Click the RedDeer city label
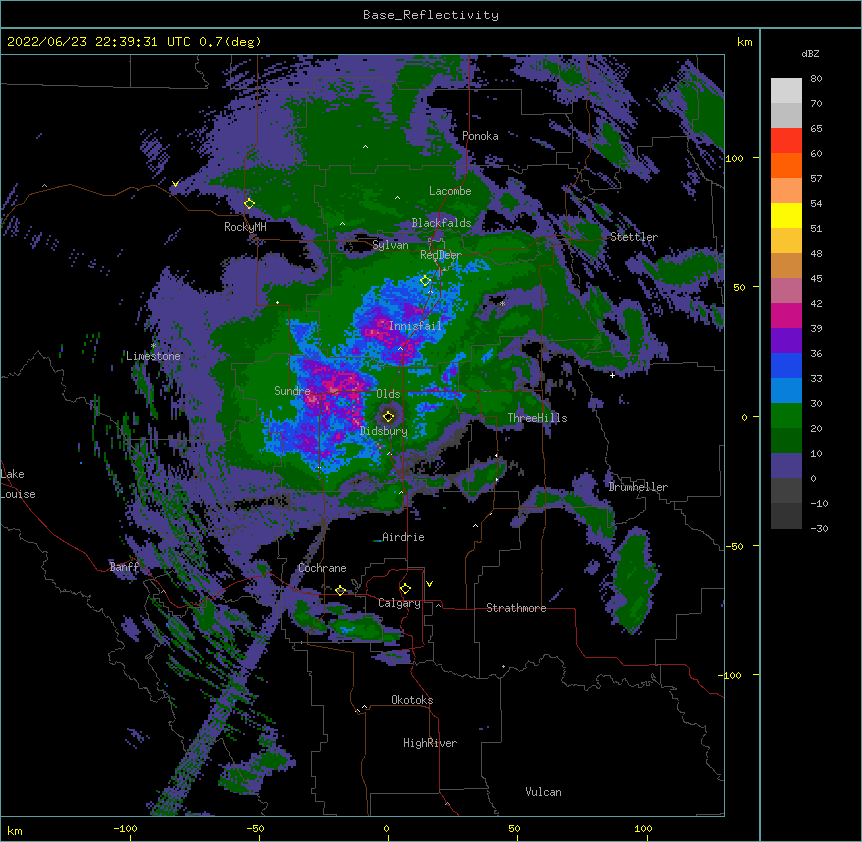Image resolution: width=862 pixels, height=842 pixels. click(x=440, y=255)
